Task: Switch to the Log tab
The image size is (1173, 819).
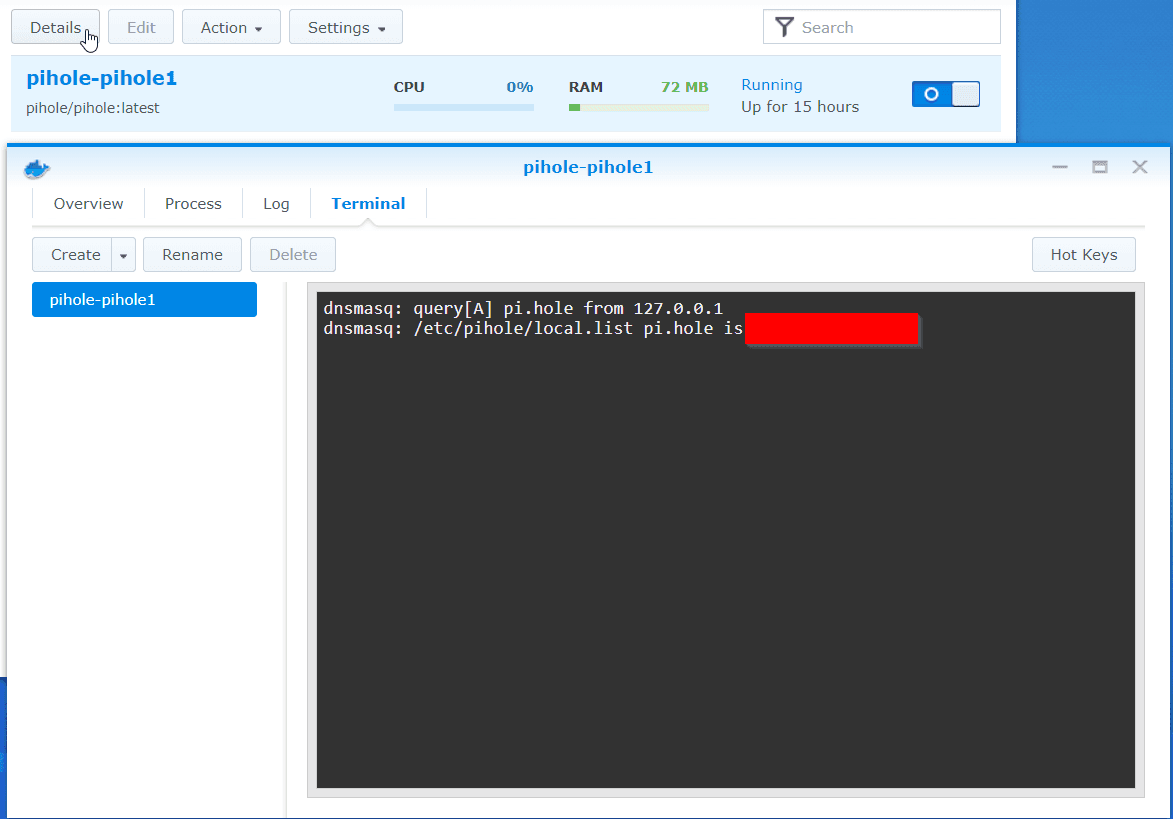Action: 276,203
